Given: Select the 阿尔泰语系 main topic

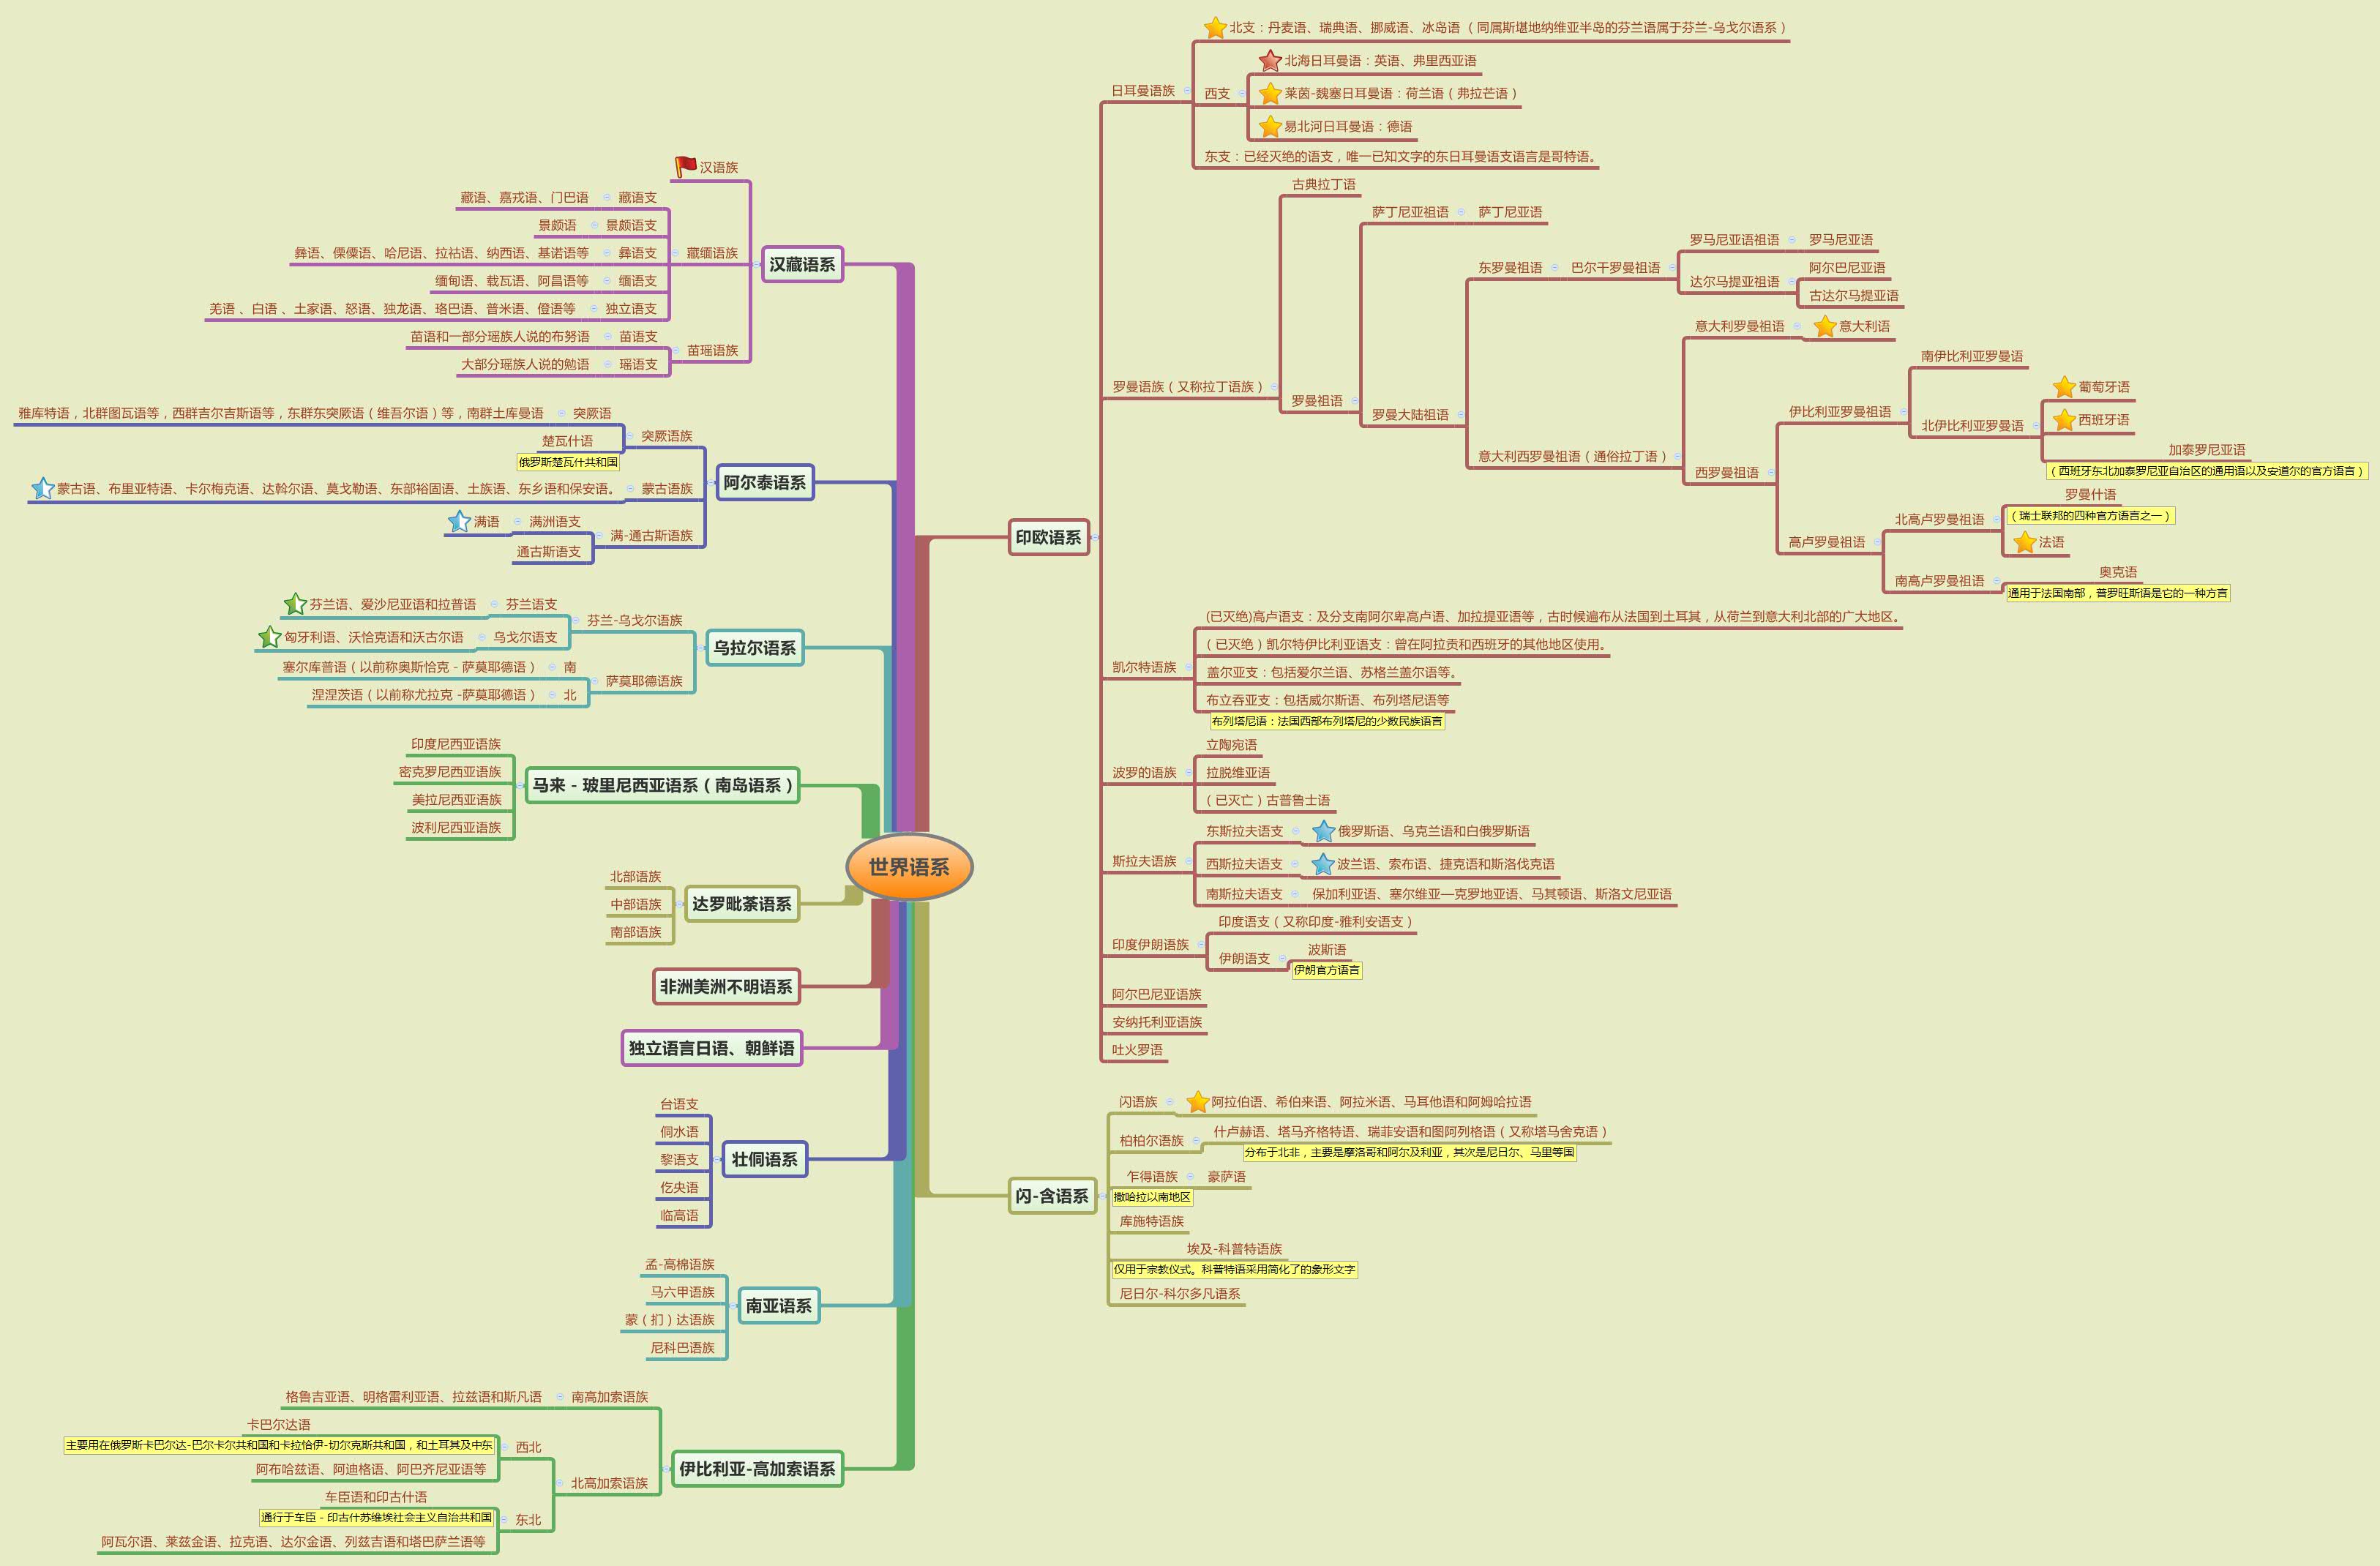Looking at the screenshot, I should (764, 483).
